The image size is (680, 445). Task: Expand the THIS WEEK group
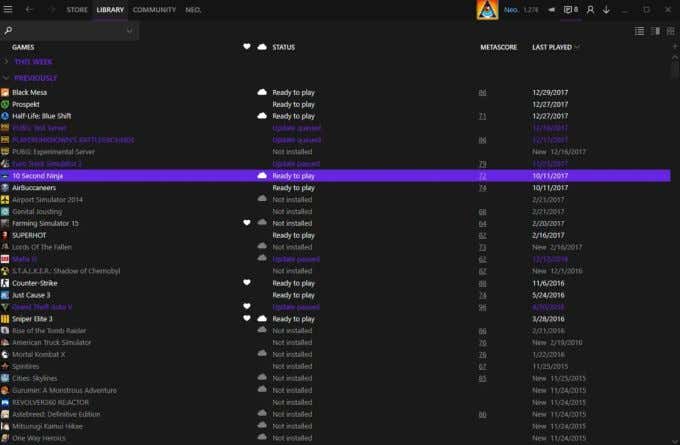pos(33,62)
